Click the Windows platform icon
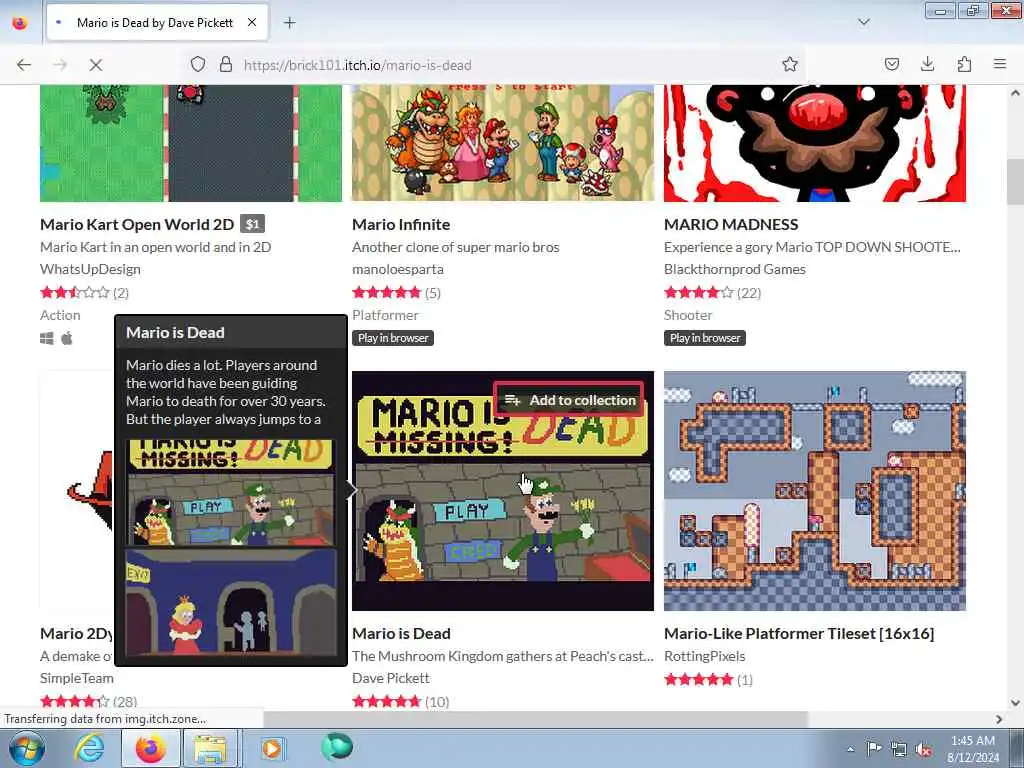The width and height of the screenshot is (1024, 768). [x=47, y=338]
